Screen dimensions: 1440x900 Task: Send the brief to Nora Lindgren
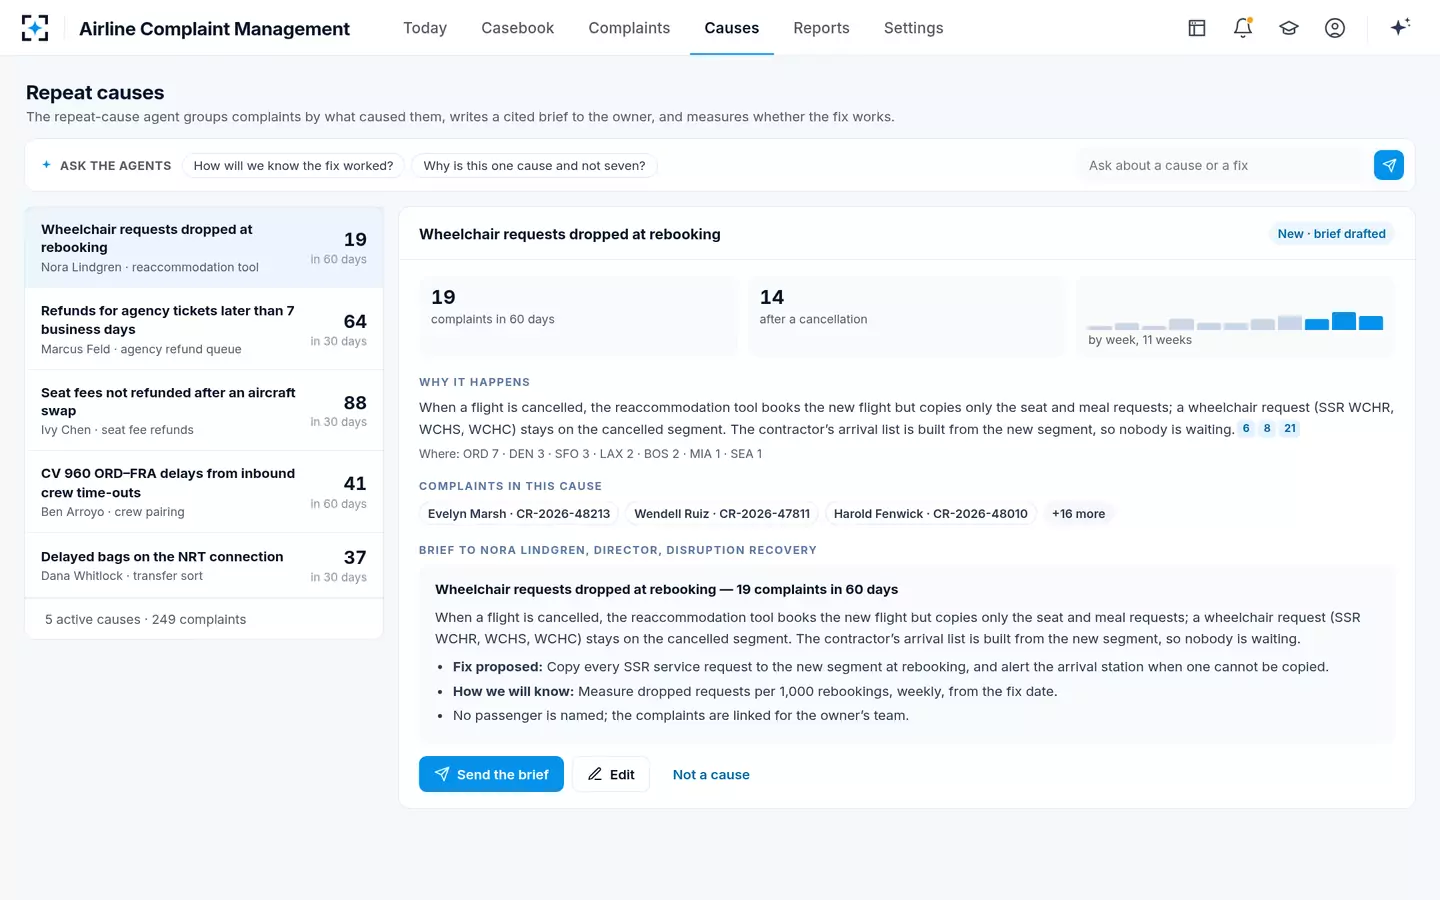(491, 774)
